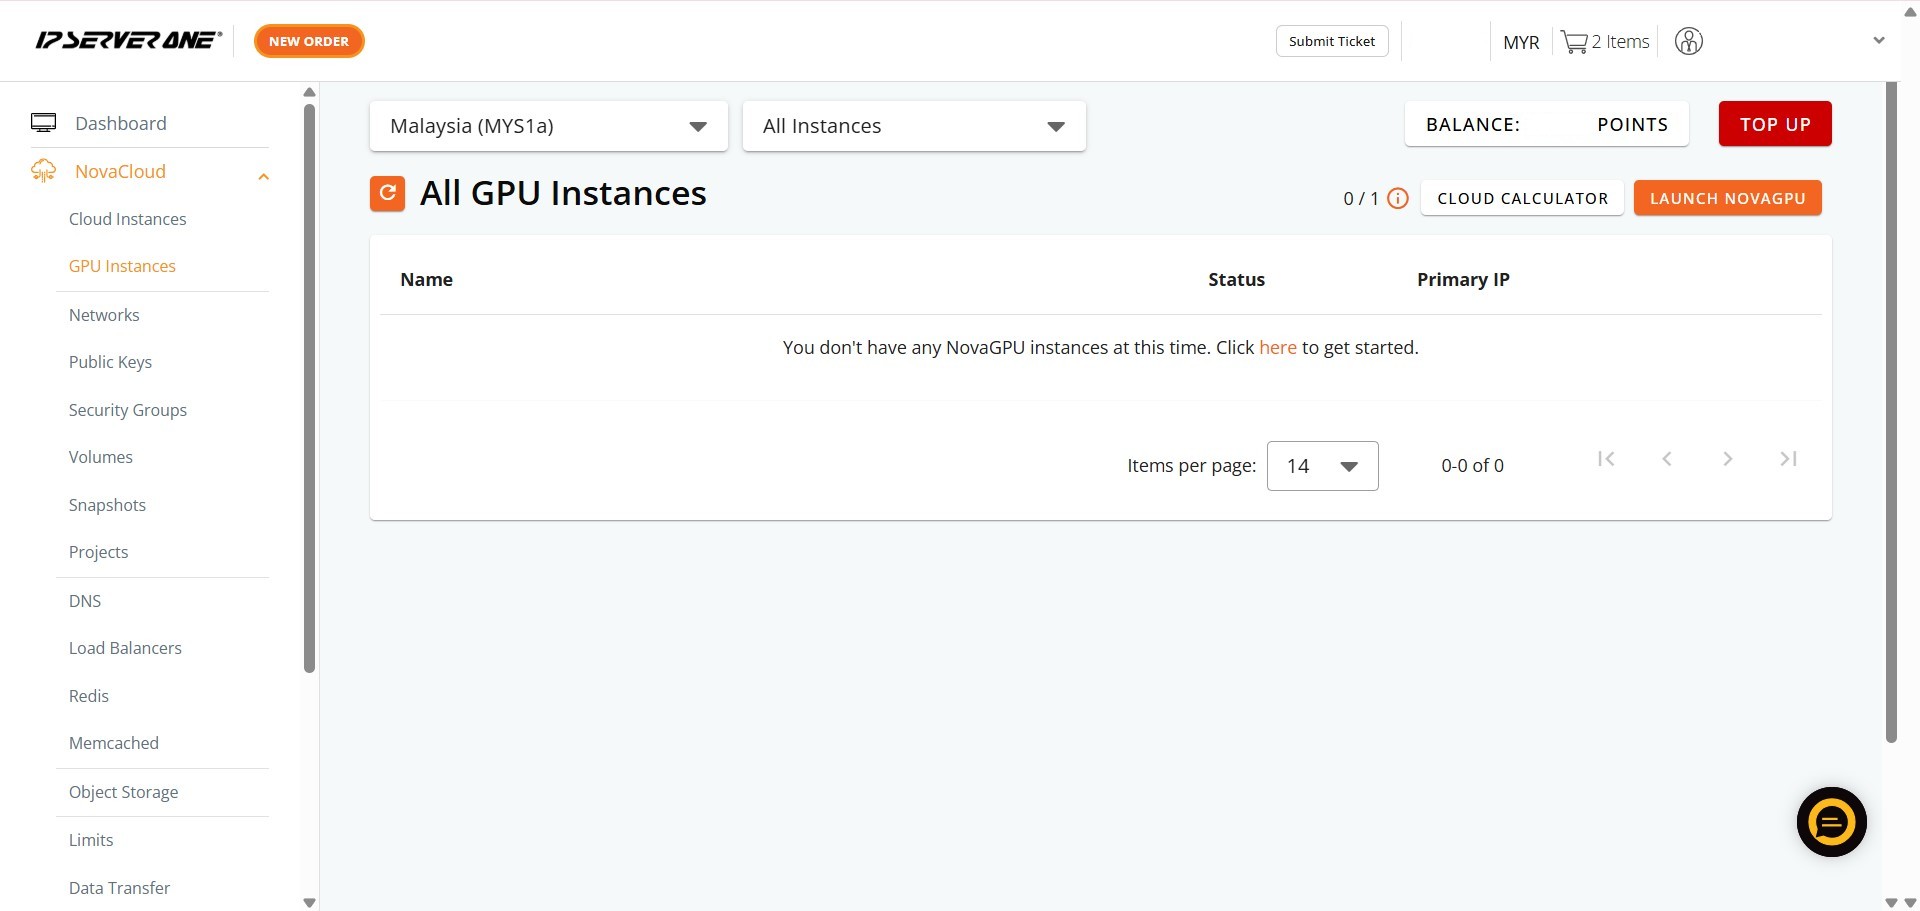Image resolution: width=1920 pixels, height=911 pixels.
Task: Open the shopping cart with 2 items
Action: click(1604, 42)
